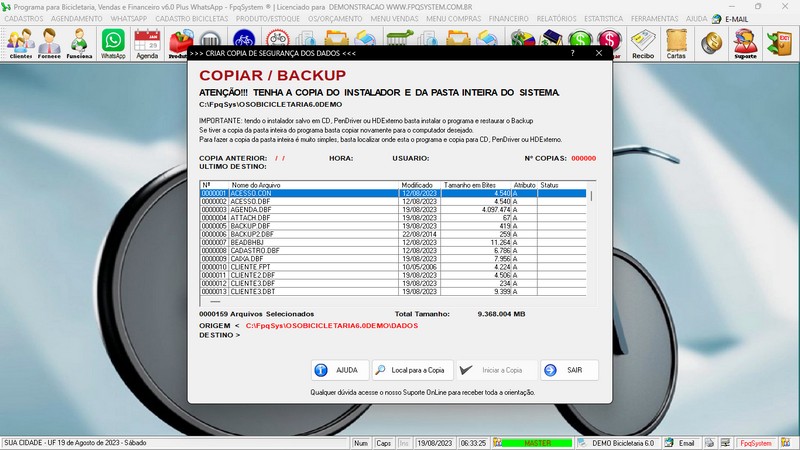Open the Recibo receipt icon
Image resolution: width=800 pixels, height=450 pixels.
tap(643, 44)
